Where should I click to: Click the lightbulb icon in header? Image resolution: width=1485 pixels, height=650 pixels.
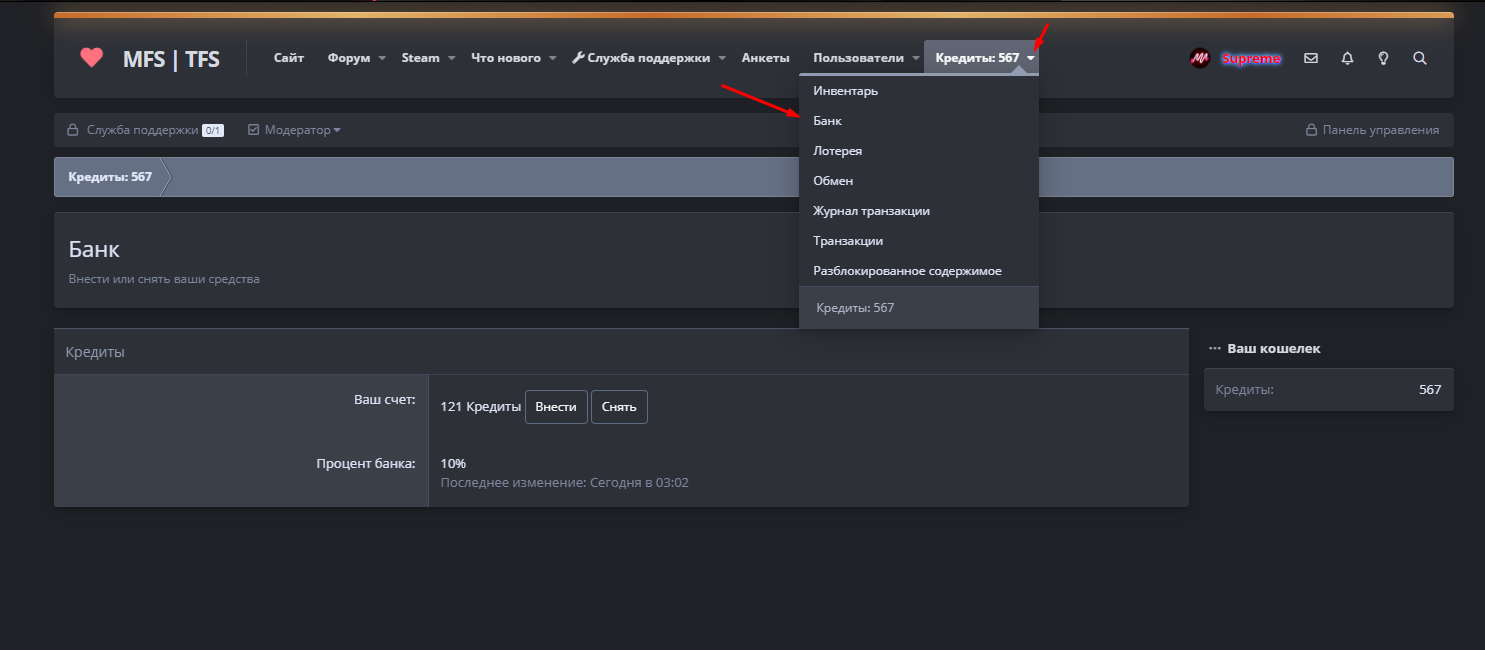pyautogui.click(x=1383, y=59)
